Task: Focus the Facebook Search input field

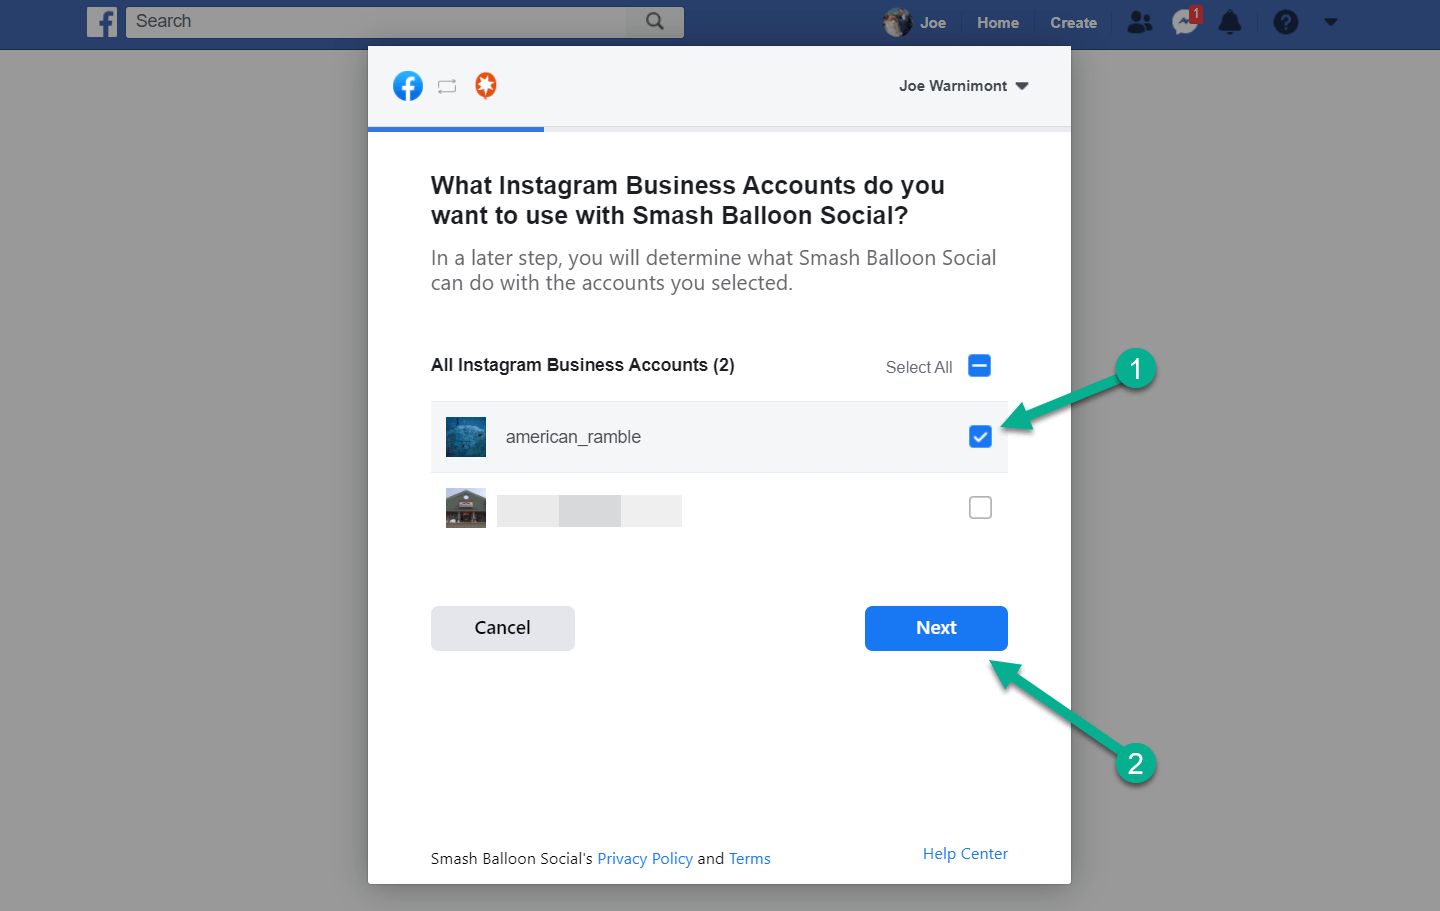Action: pyautogui.click(x=378, y=22)
